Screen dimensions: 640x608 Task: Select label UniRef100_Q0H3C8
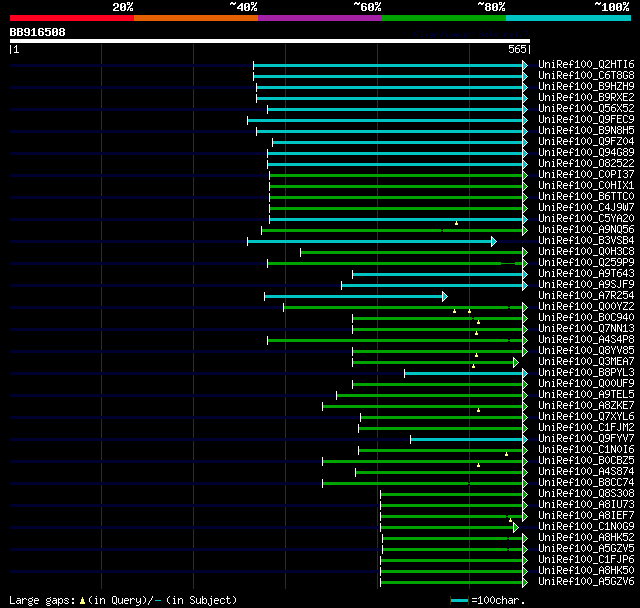(x=586, y=252)
